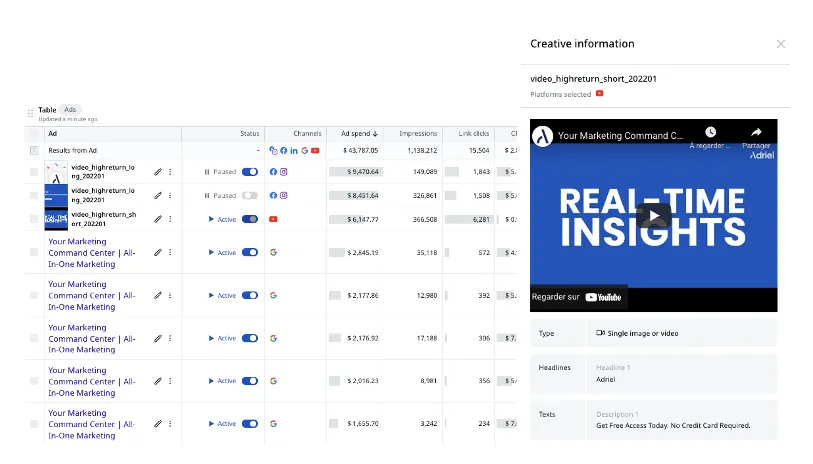Sort by the Link clicks column header

pyautogui.click(x=473, y=134)
